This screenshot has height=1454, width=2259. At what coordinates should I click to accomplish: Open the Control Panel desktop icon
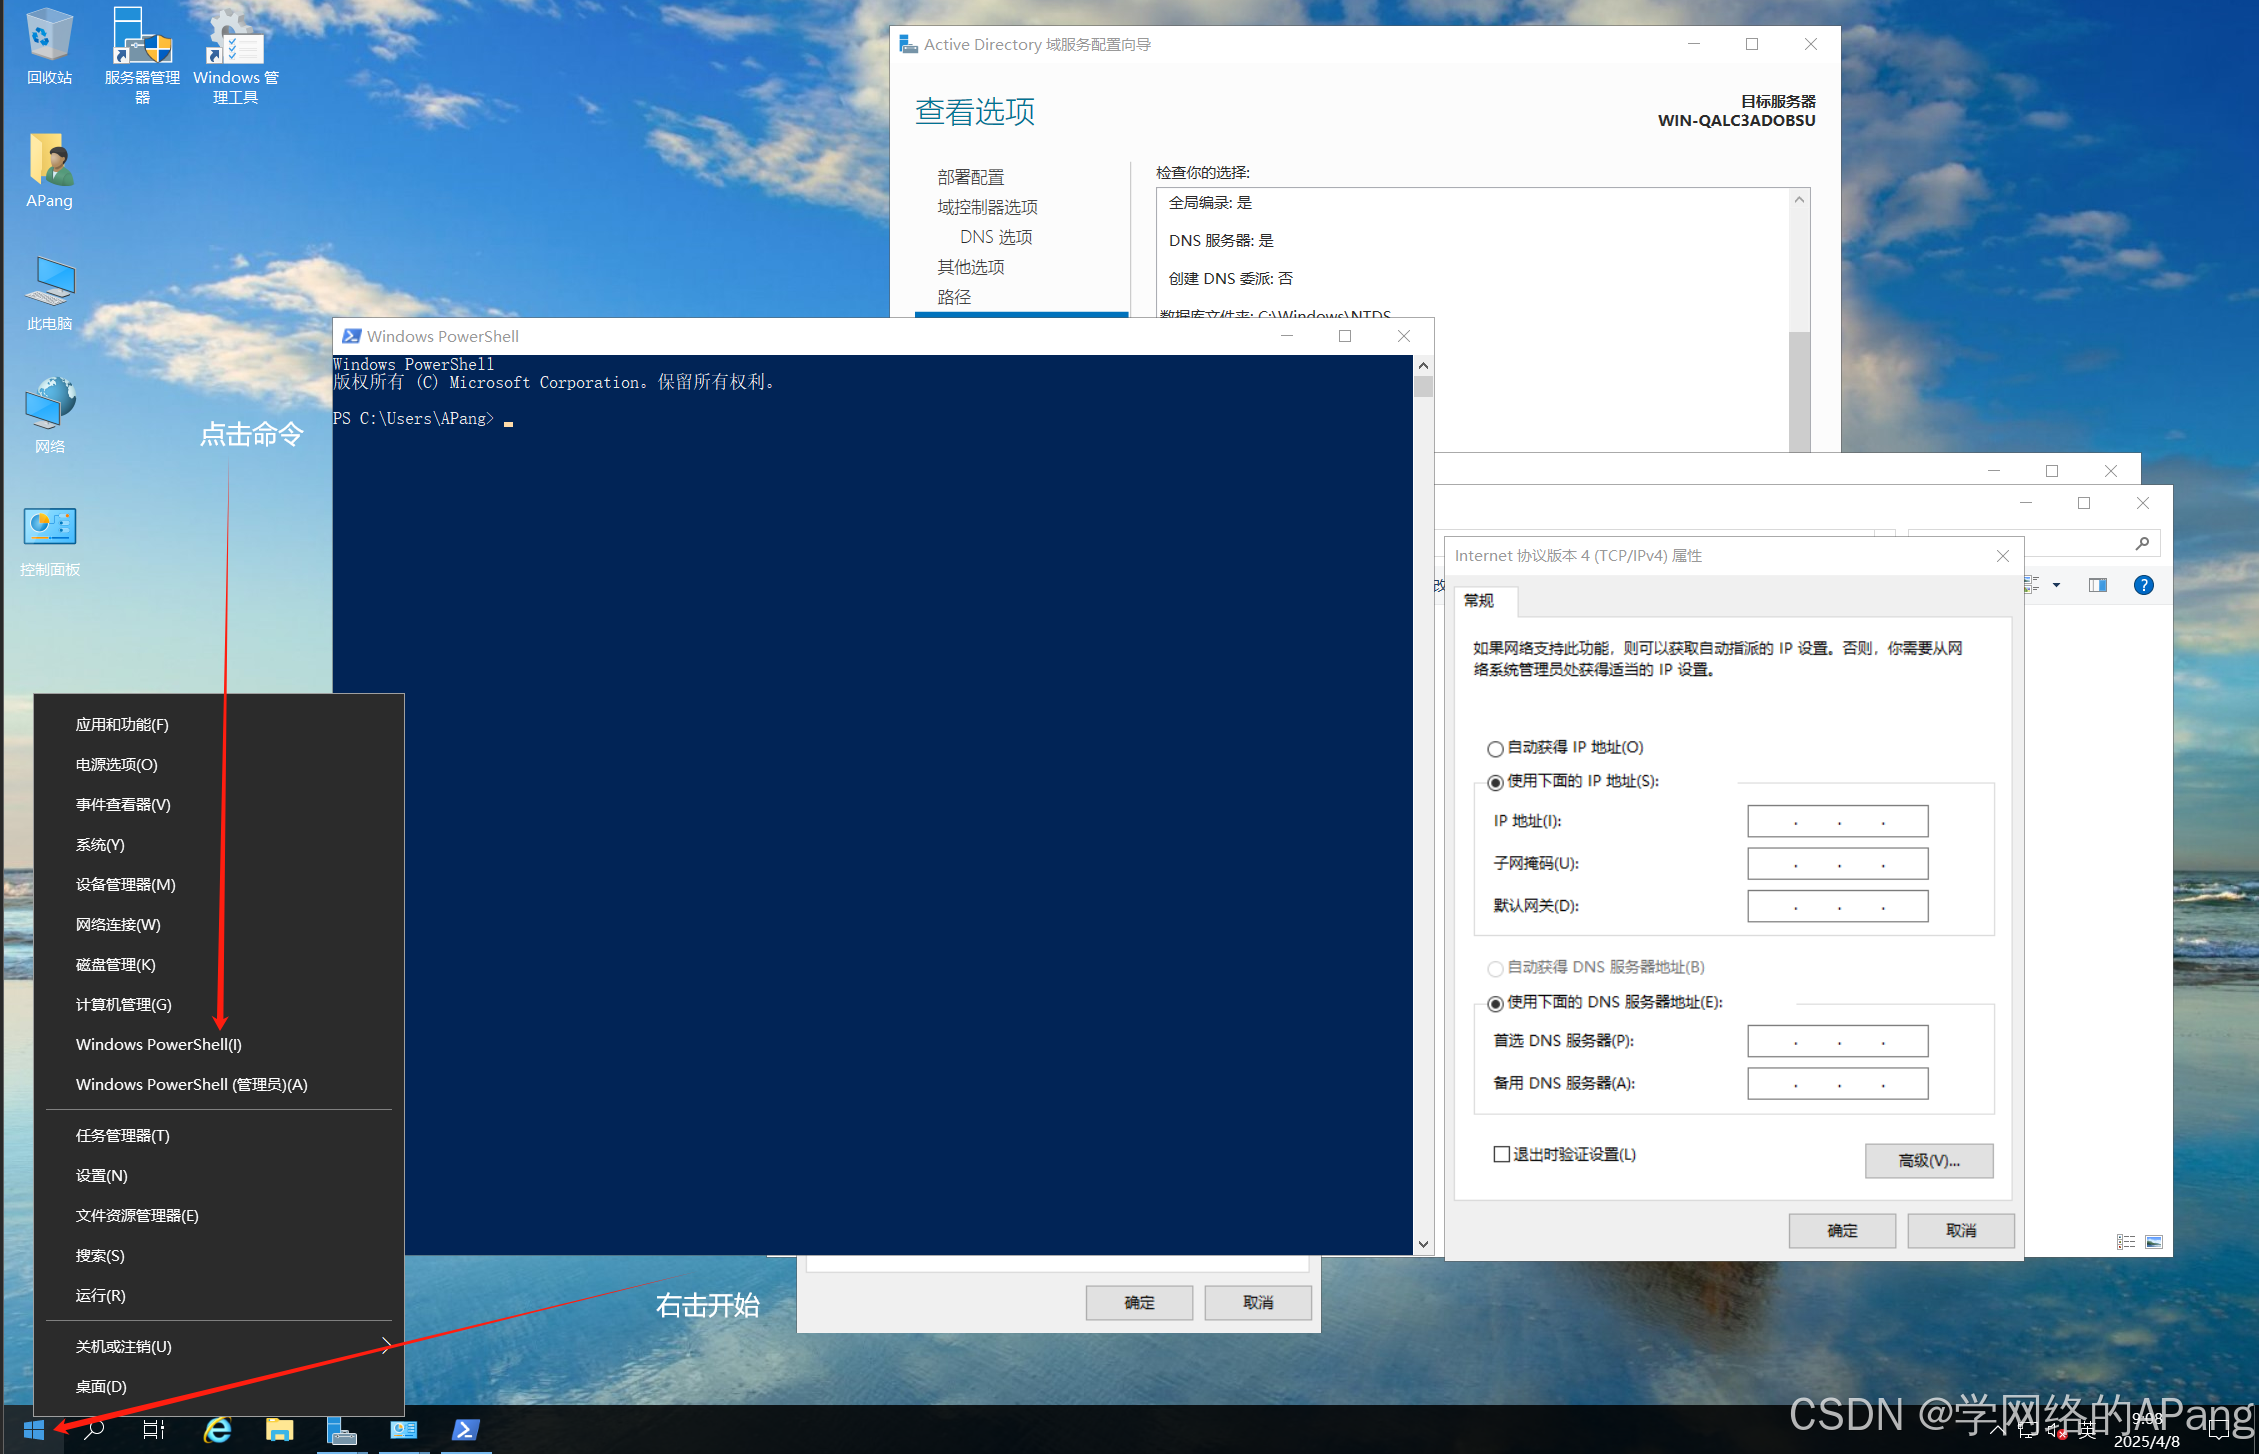49,540
